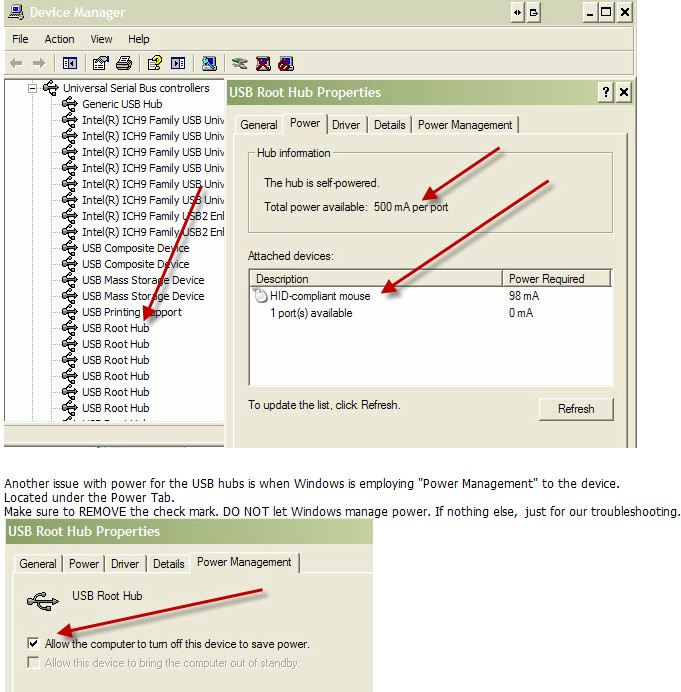681x692 pixels.
Task: Maximize the Device Manager window
Action: coord(606,12)
